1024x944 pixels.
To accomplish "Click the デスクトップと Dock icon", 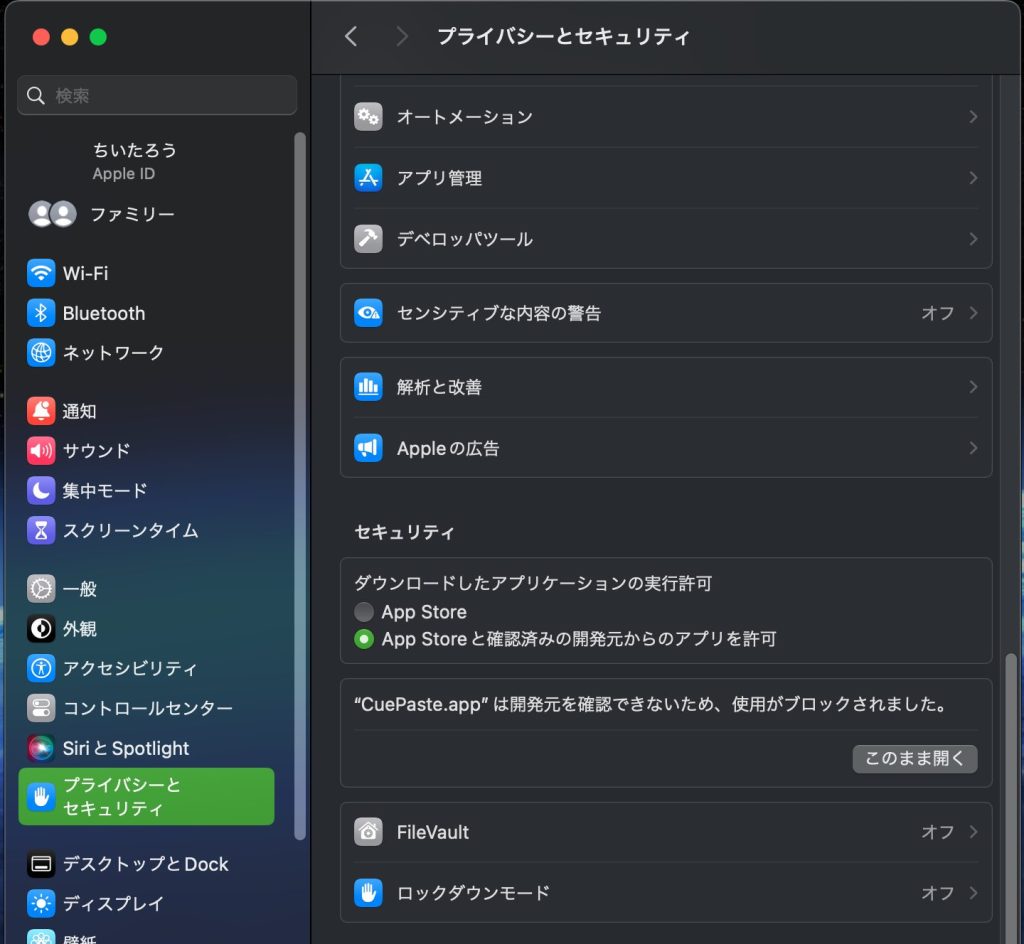I will 41,864.
